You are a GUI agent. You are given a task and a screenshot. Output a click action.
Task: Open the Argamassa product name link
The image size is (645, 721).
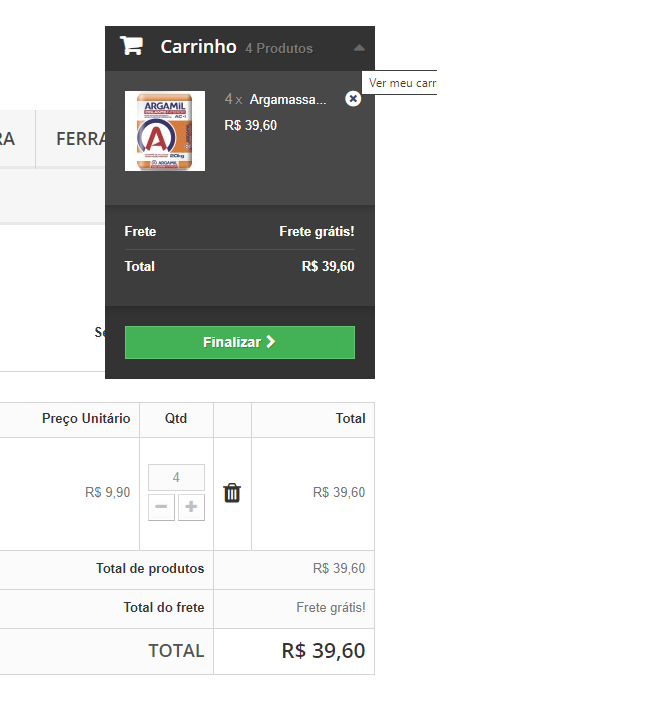(x=288, y=99)
